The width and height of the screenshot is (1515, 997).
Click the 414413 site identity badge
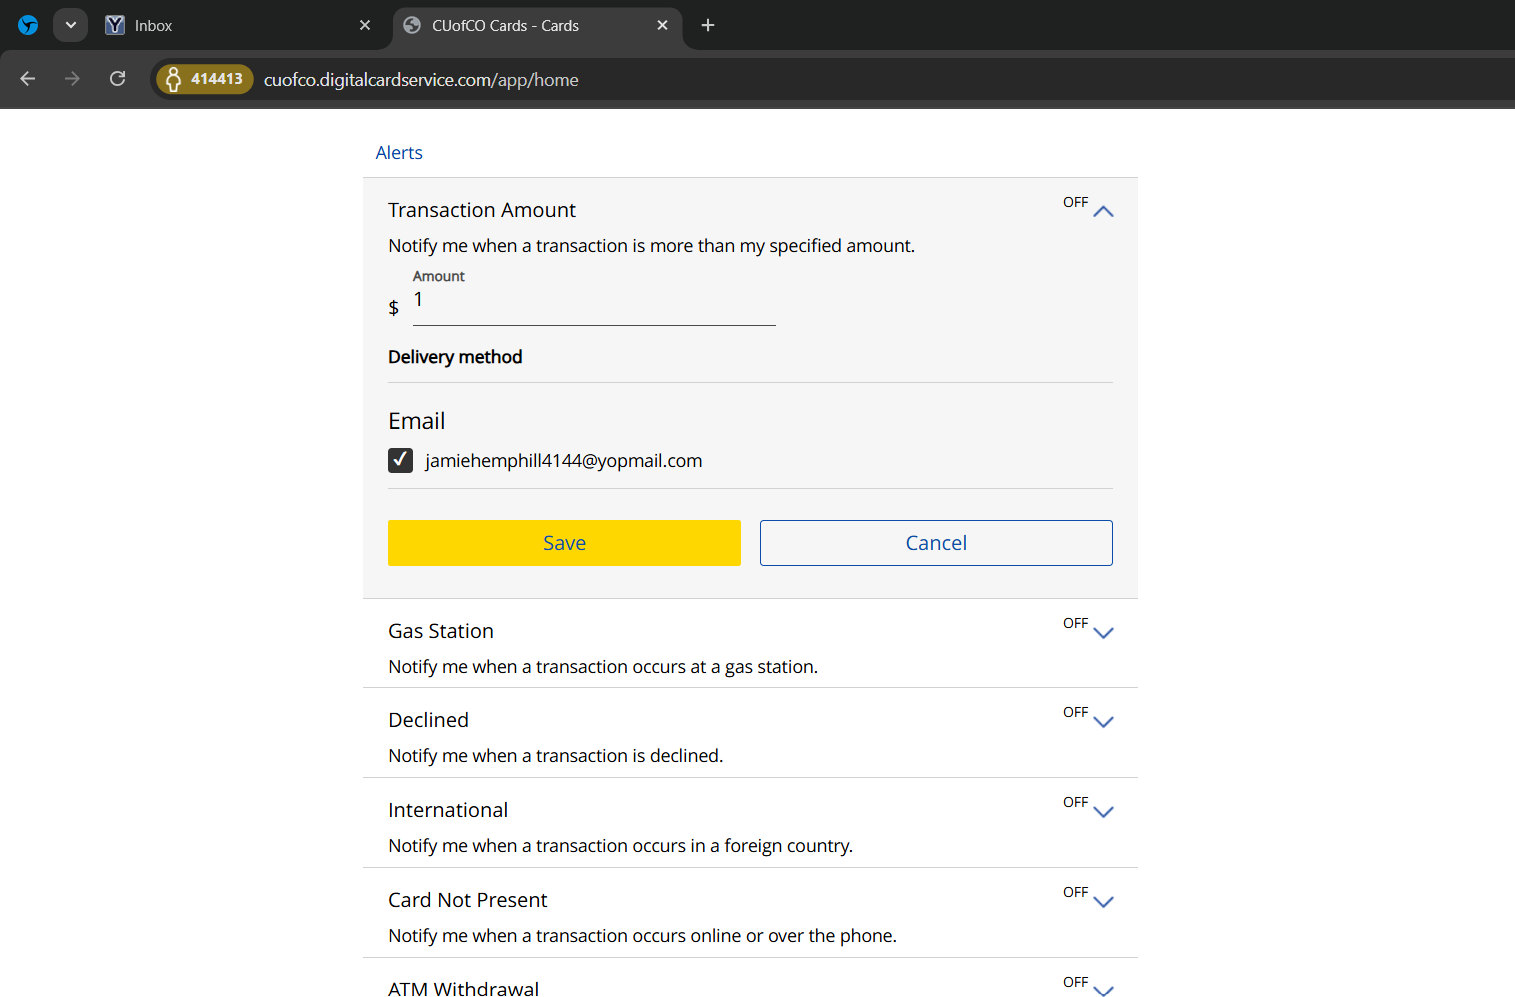(x=205, y=79)
